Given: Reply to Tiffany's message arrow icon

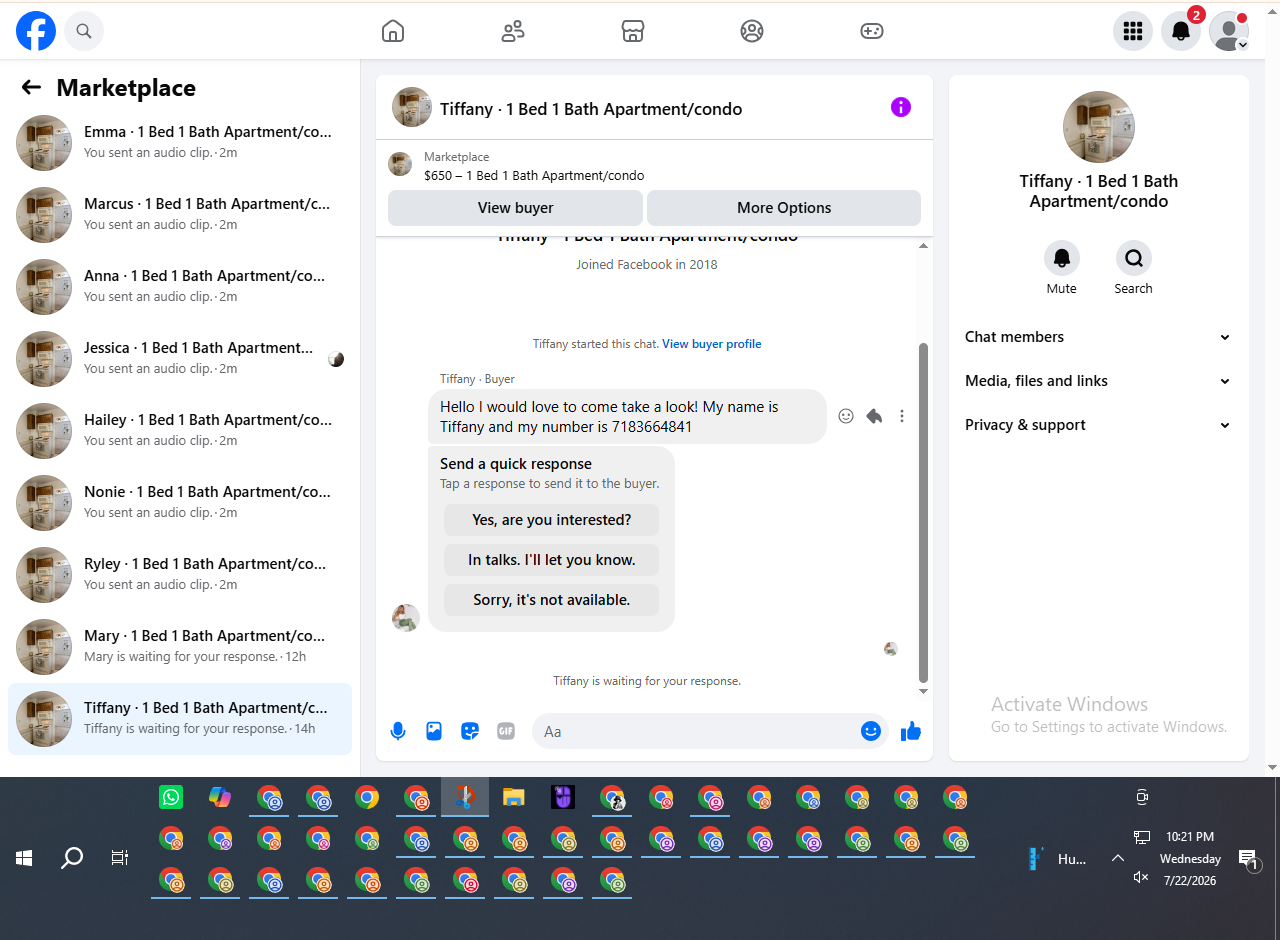Looking at the screenshot, I should [874, 416].
